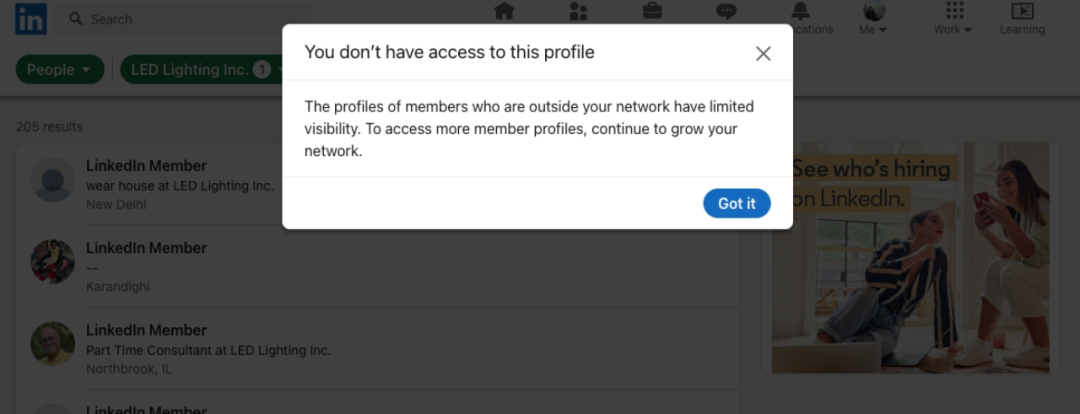Click the LinkedIn logo icon
The image size is (1080, 414).
[31, 18]
